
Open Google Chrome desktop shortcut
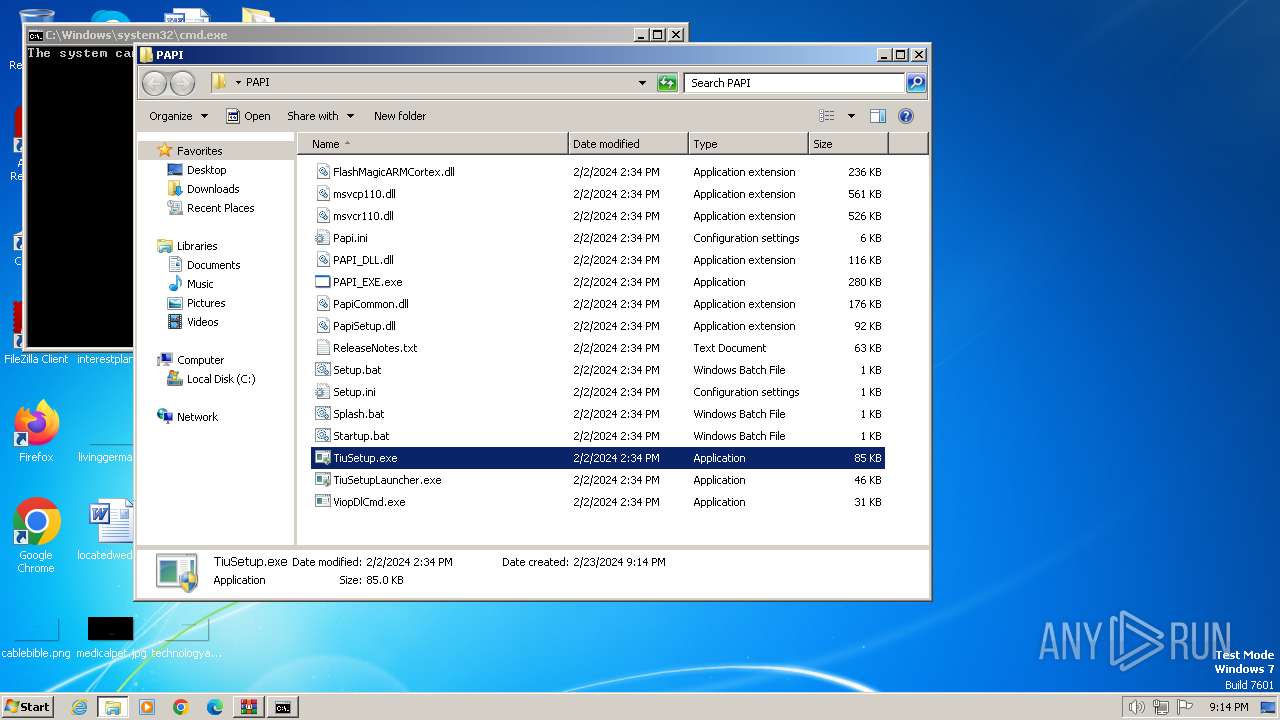[36, 536]
